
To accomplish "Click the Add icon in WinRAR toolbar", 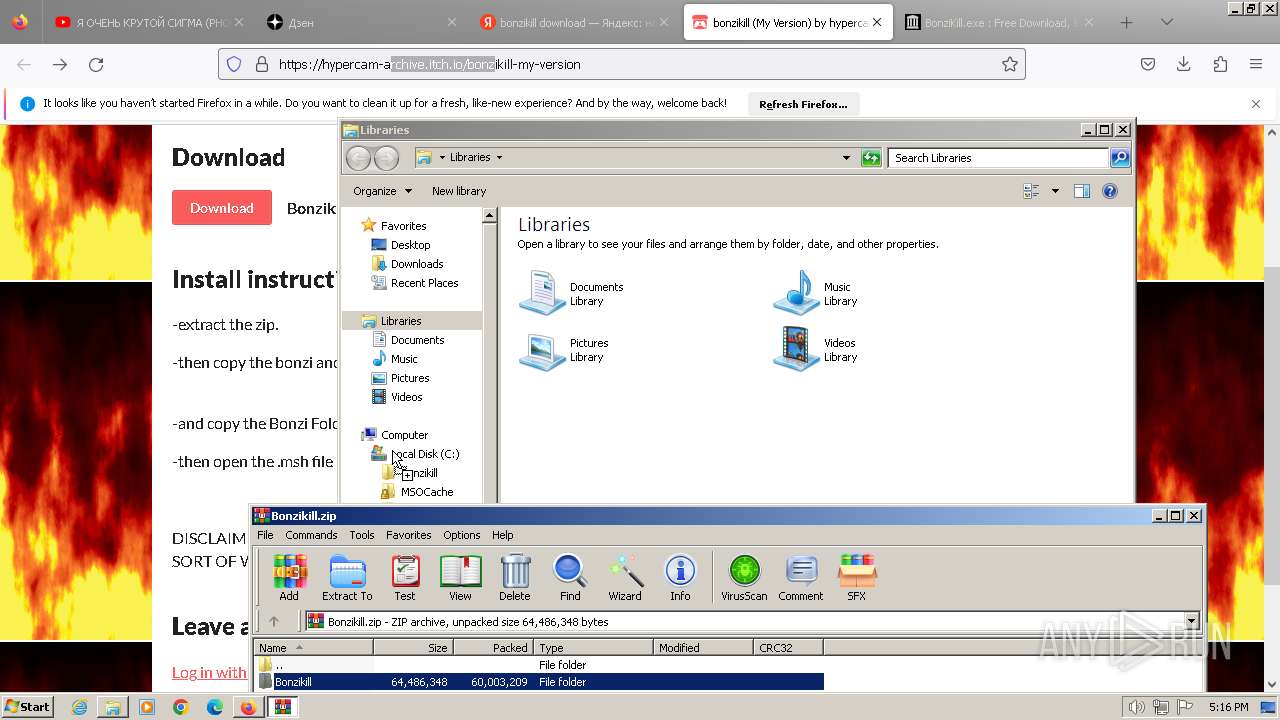I will [x=289, y=578].
